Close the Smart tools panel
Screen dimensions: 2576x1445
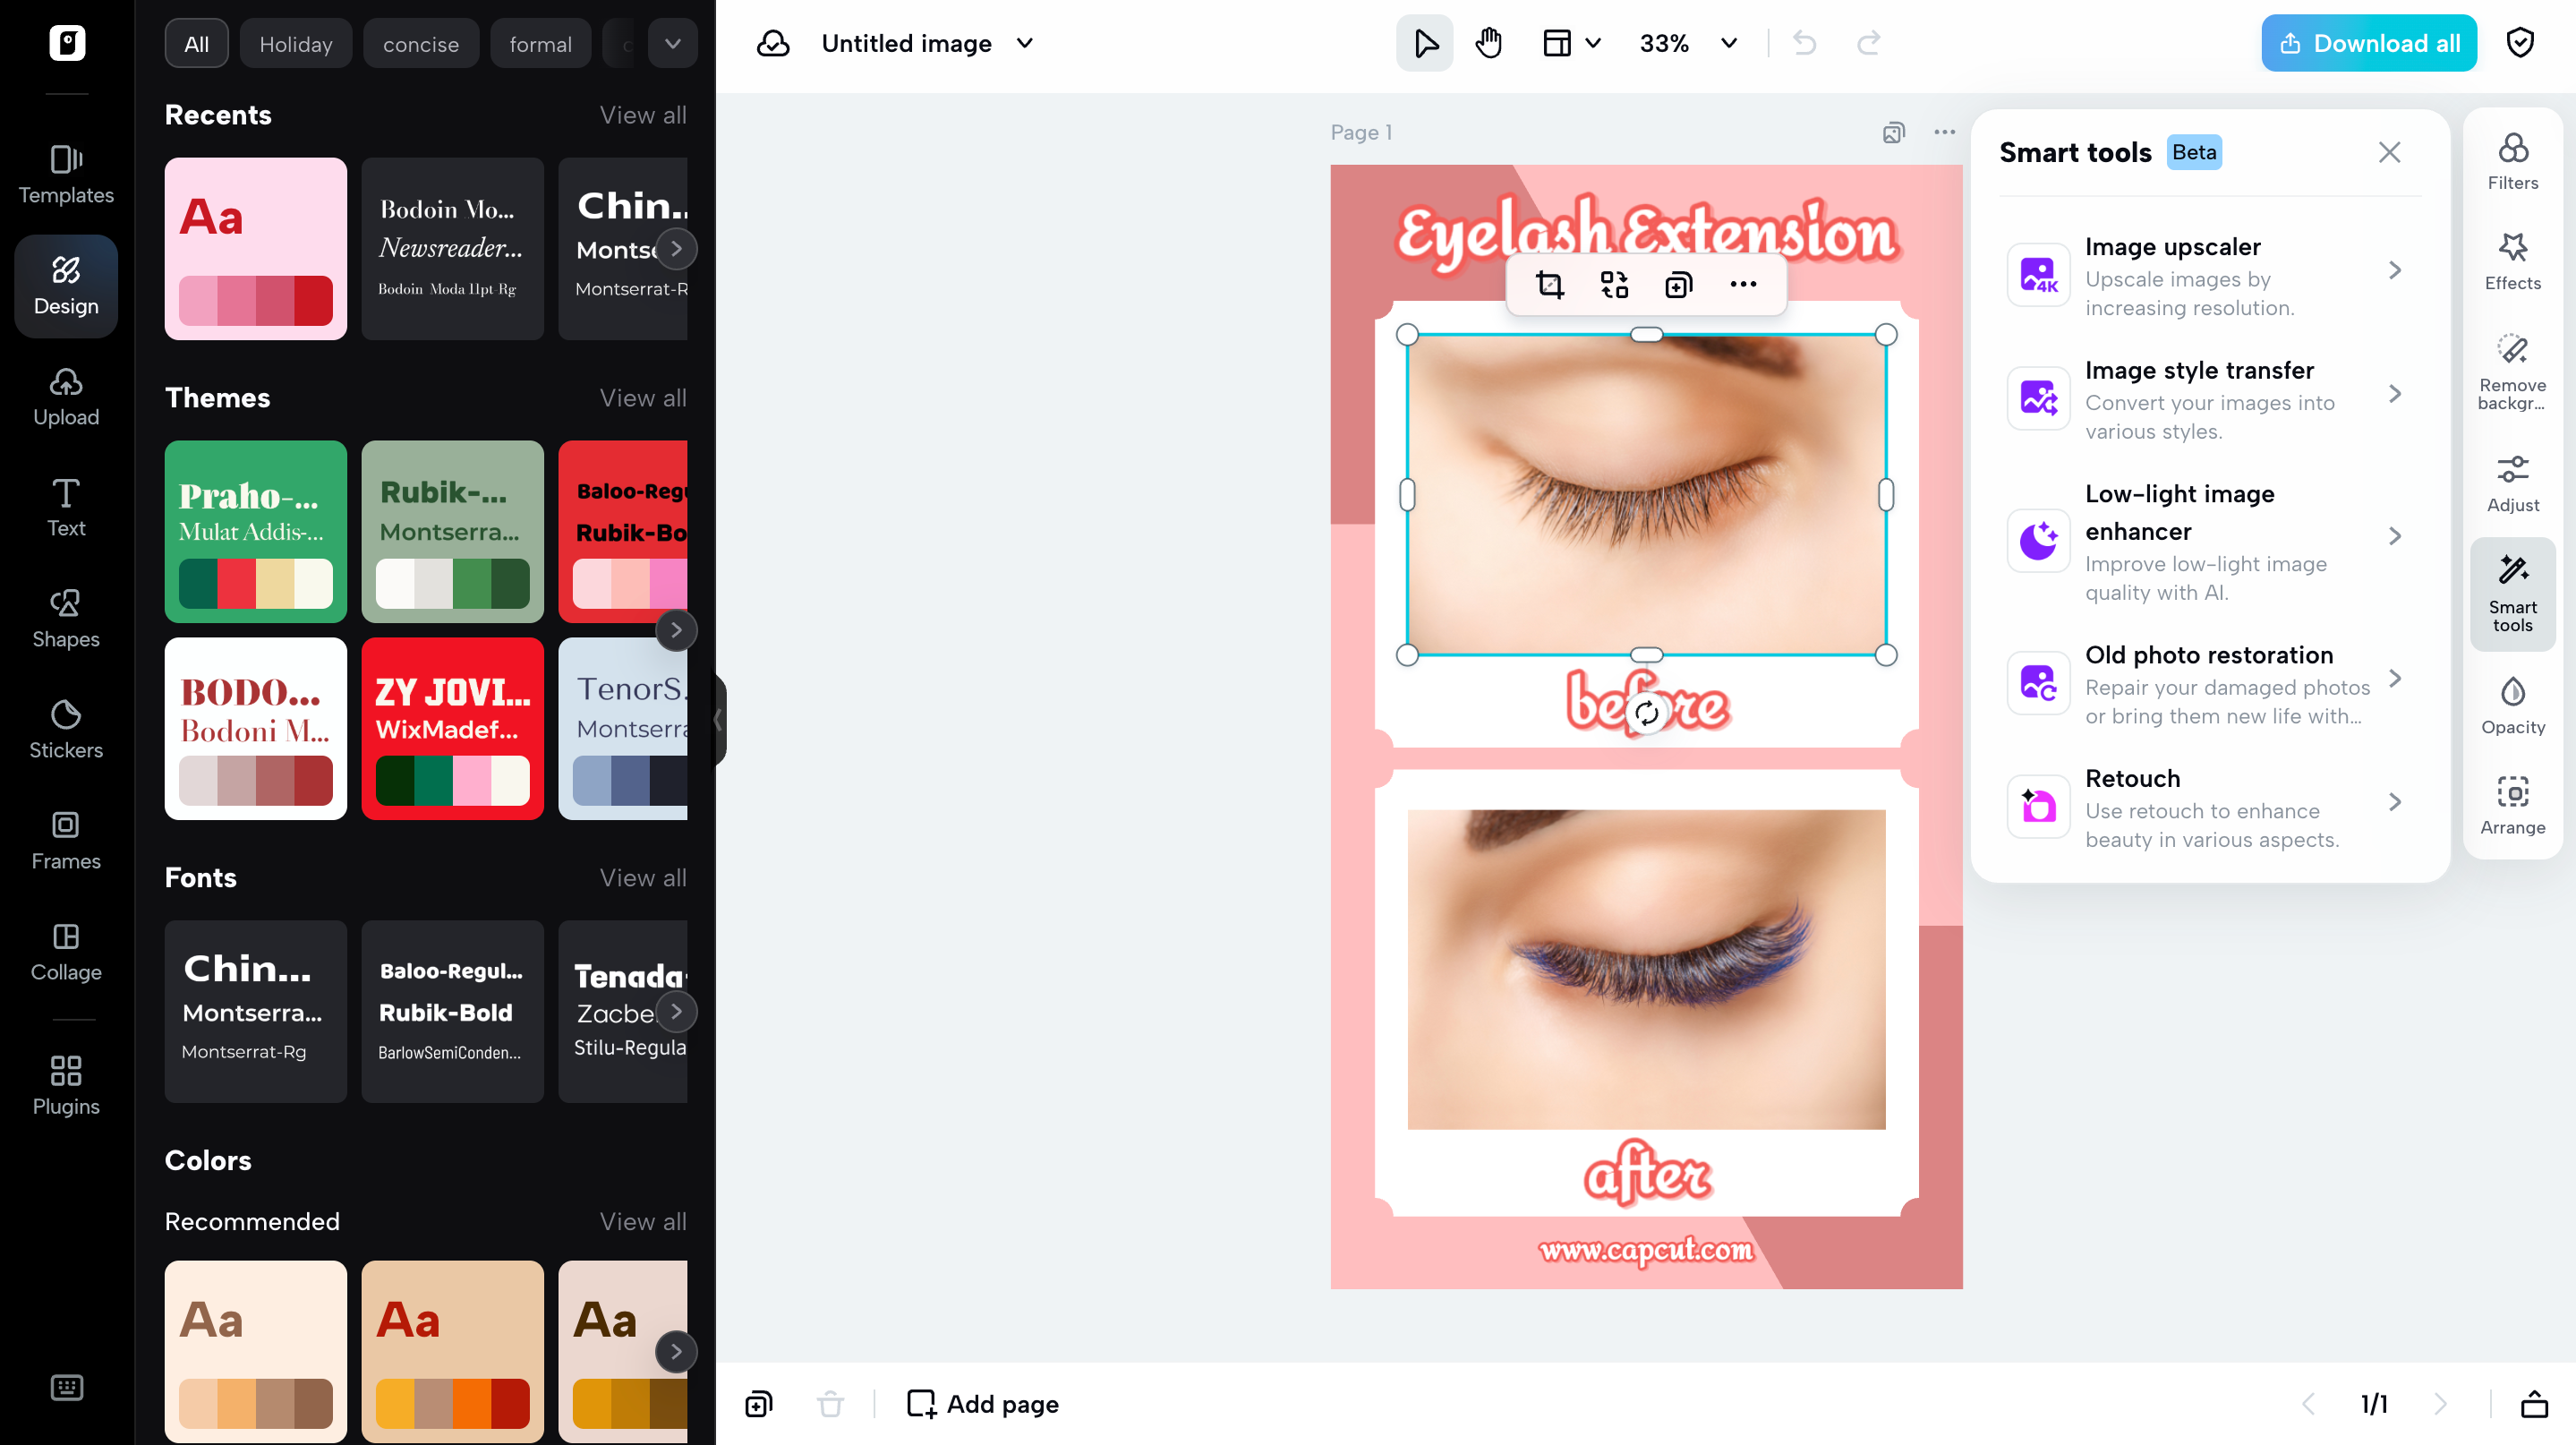pos(2390,152)
